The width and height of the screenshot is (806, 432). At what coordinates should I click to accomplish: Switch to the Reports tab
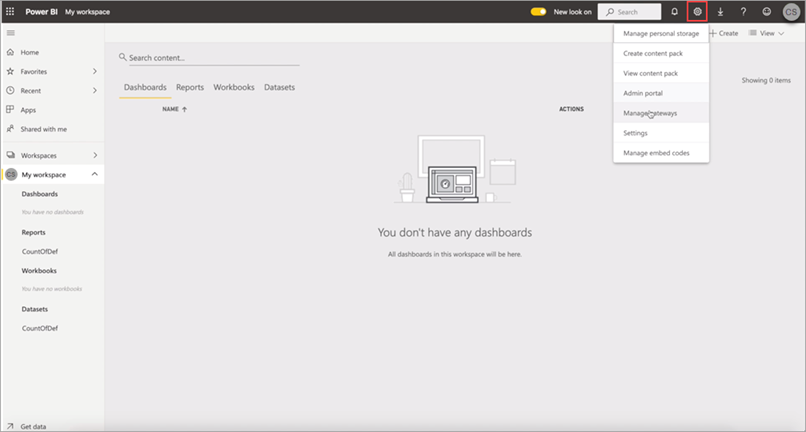tap(190, 87)
